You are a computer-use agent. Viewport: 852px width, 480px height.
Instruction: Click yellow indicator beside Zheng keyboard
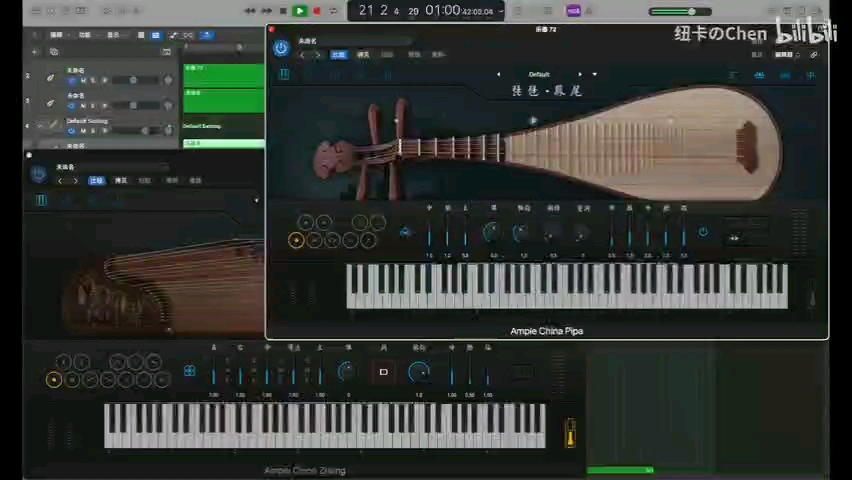pos(571,433)
